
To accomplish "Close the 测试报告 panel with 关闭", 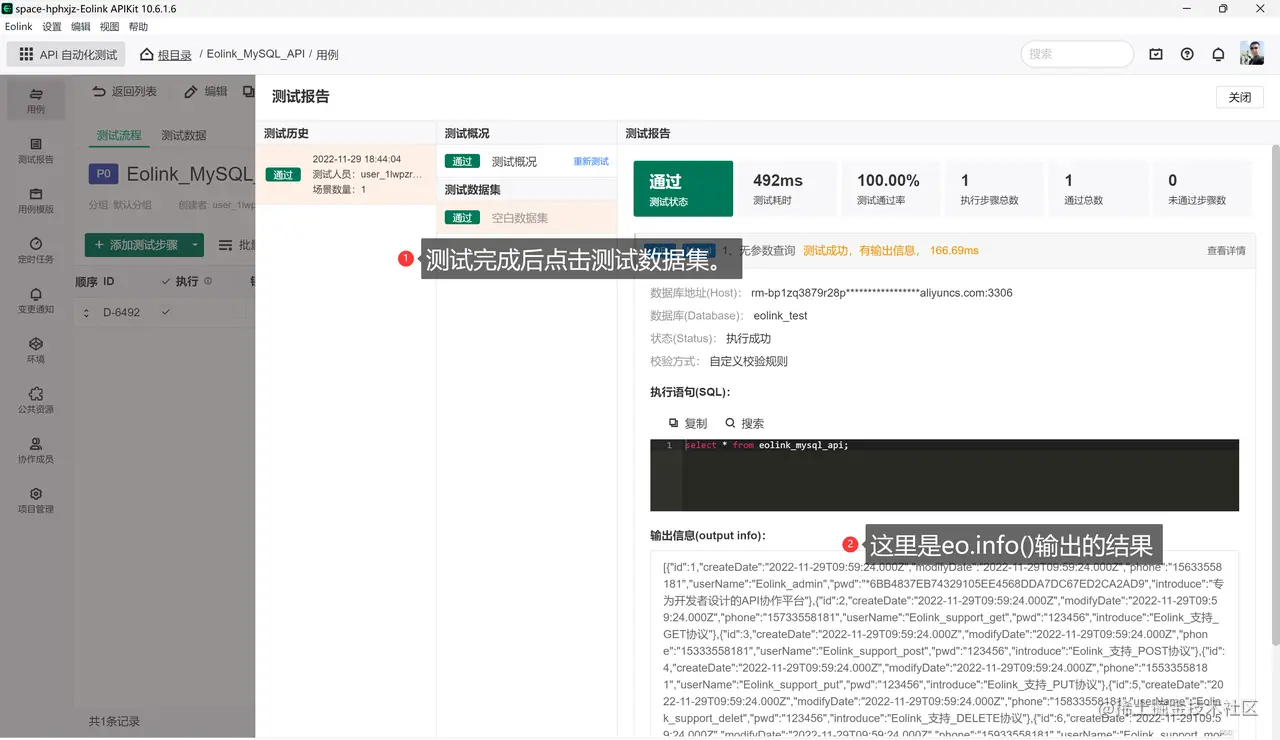I will point(1240,97).
